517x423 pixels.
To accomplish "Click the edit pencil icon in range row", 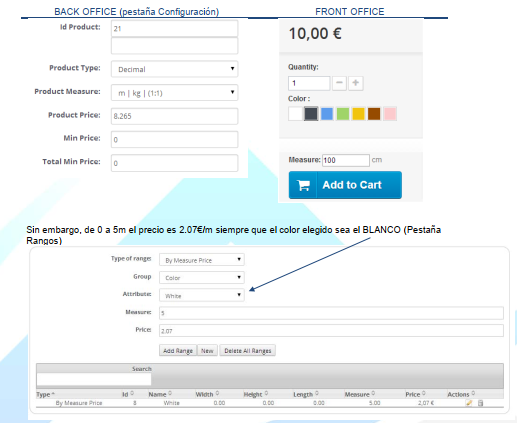I will coord(469,403).
